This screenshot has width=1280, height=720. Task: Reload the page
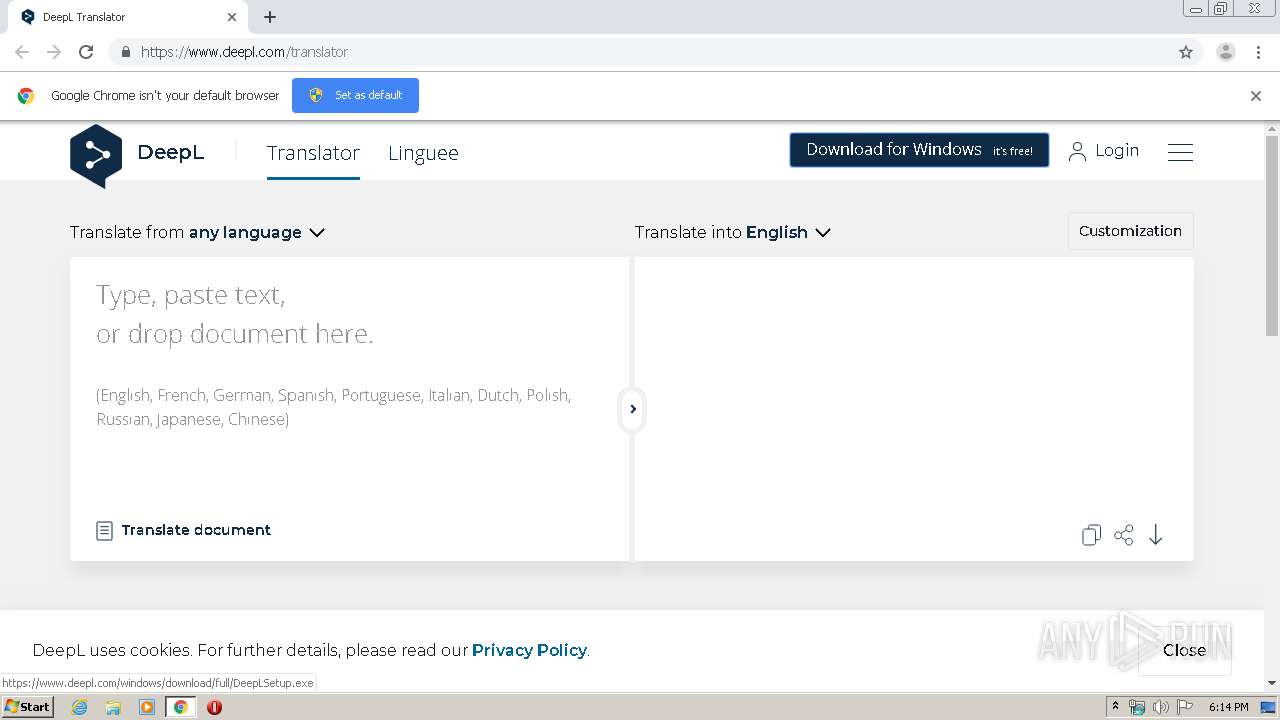86,52
